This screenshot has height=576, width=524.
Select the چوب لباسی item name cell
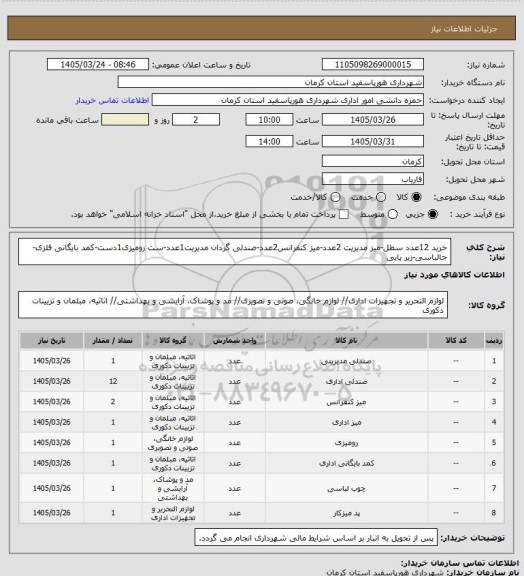pyautogui.click(x=346, y=488)
